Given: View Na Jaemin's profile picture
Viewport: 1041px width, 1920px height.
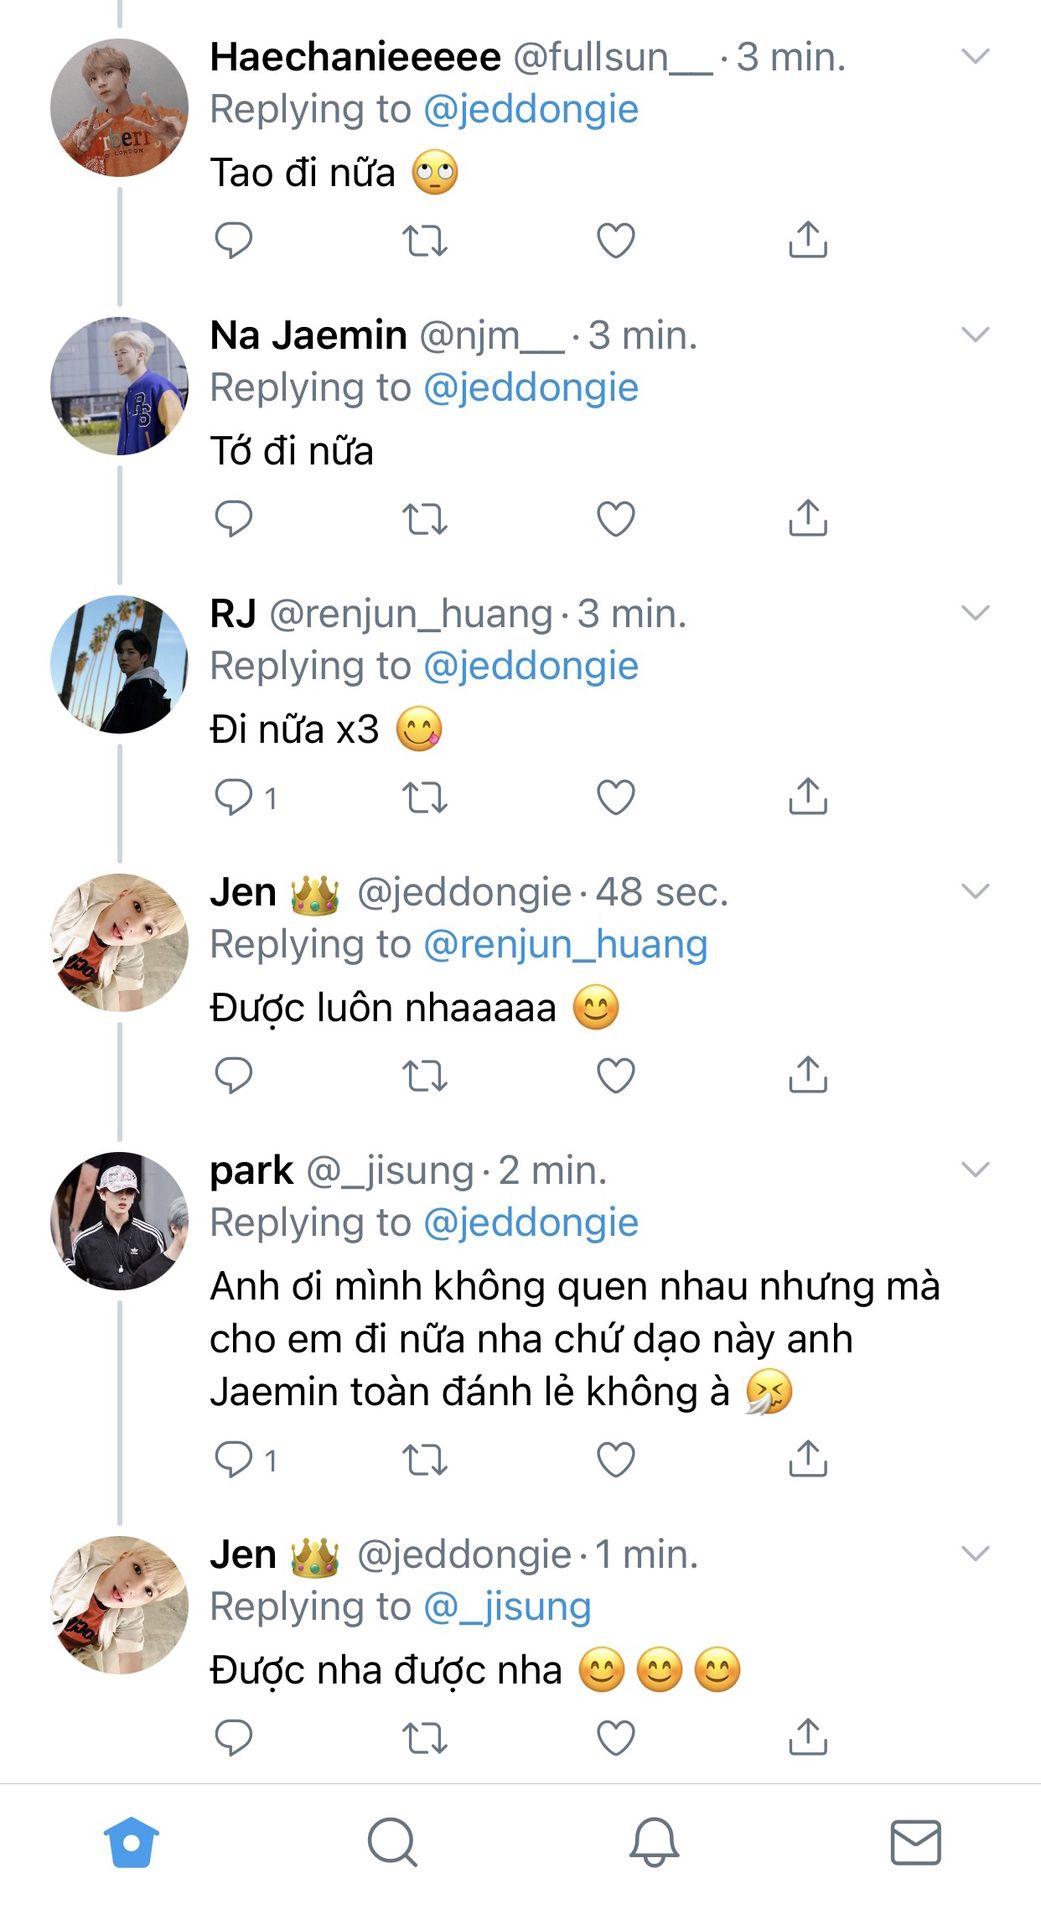Looking at the screenshot, I should point(119,386).
